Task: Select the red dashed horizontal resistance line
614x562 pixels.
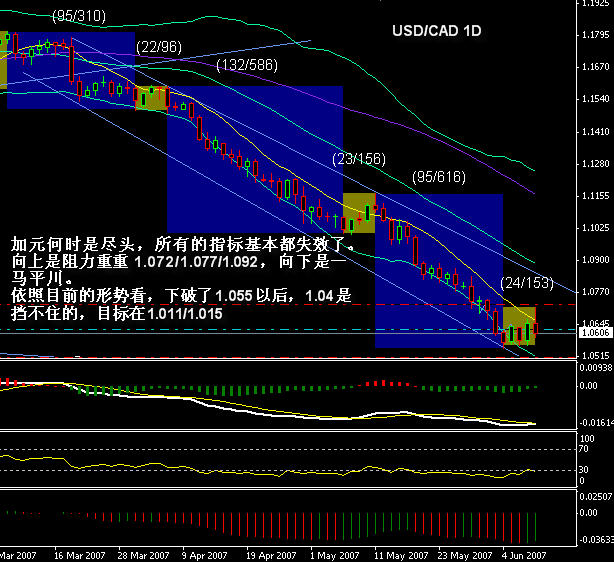Action: pos(288,304)
